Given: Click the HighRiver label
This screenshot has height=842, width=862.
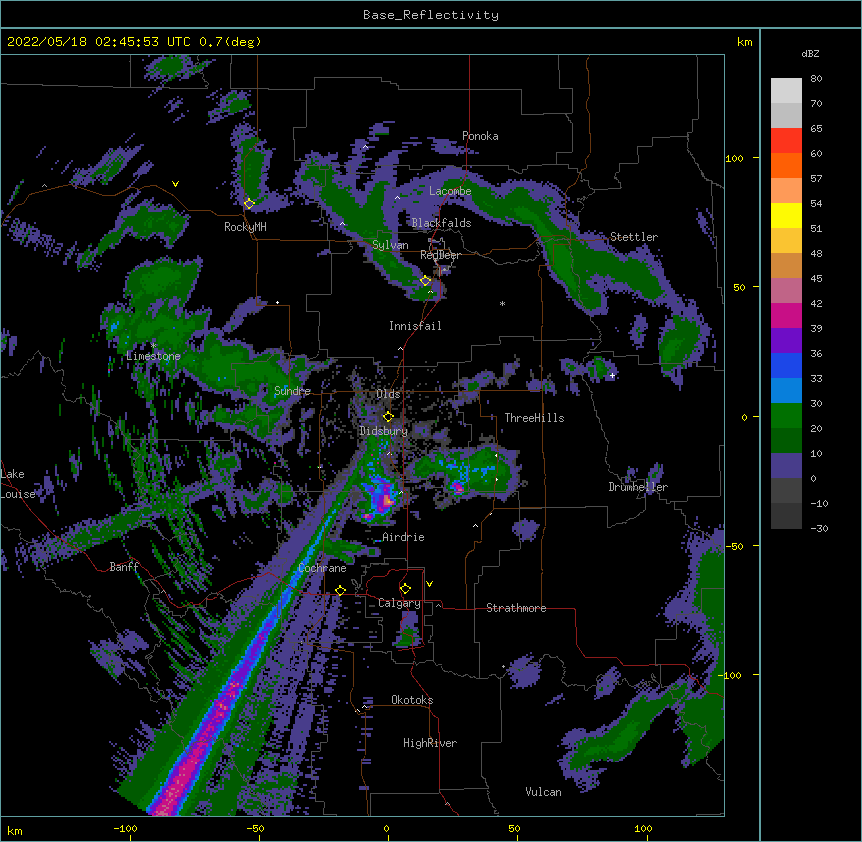Looking at the screenshot, I should tap(430, 743).
